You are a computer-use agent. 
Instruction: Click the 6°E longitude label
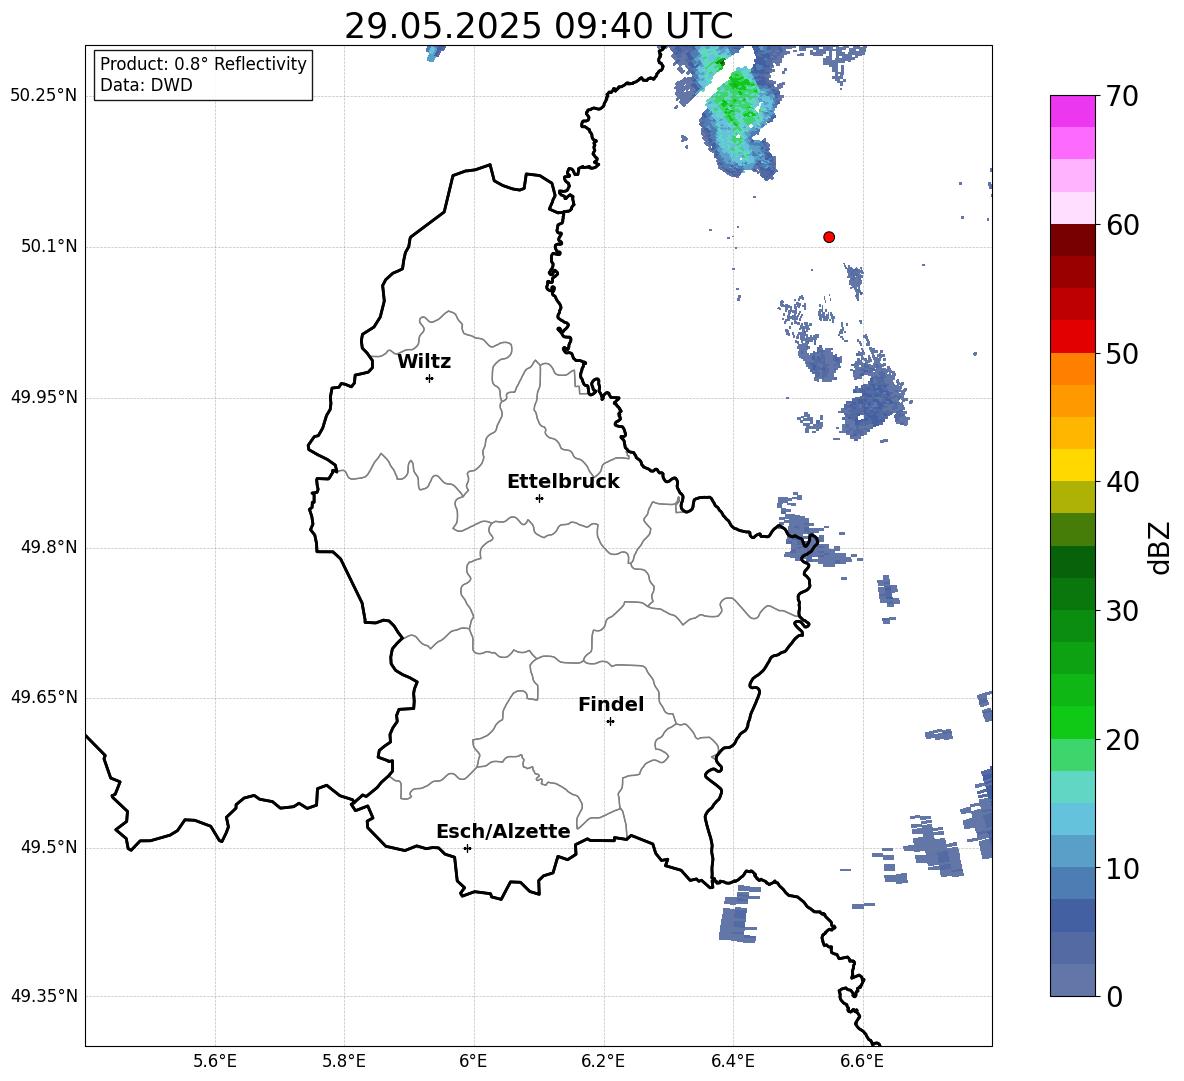(x=473, y=1061)
